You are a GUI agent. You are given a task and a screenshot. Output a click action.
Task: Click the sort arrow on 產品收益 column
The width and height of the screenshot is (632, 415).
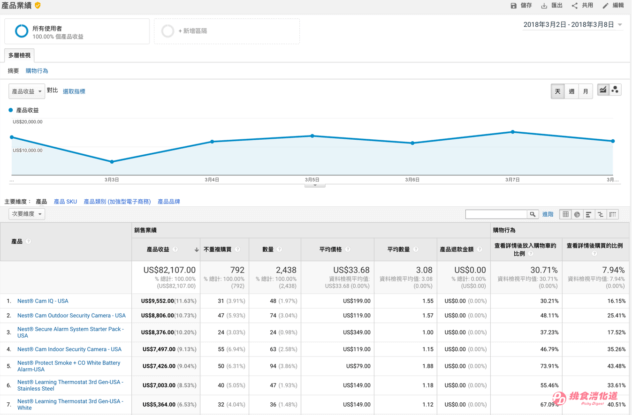(197, 250)
